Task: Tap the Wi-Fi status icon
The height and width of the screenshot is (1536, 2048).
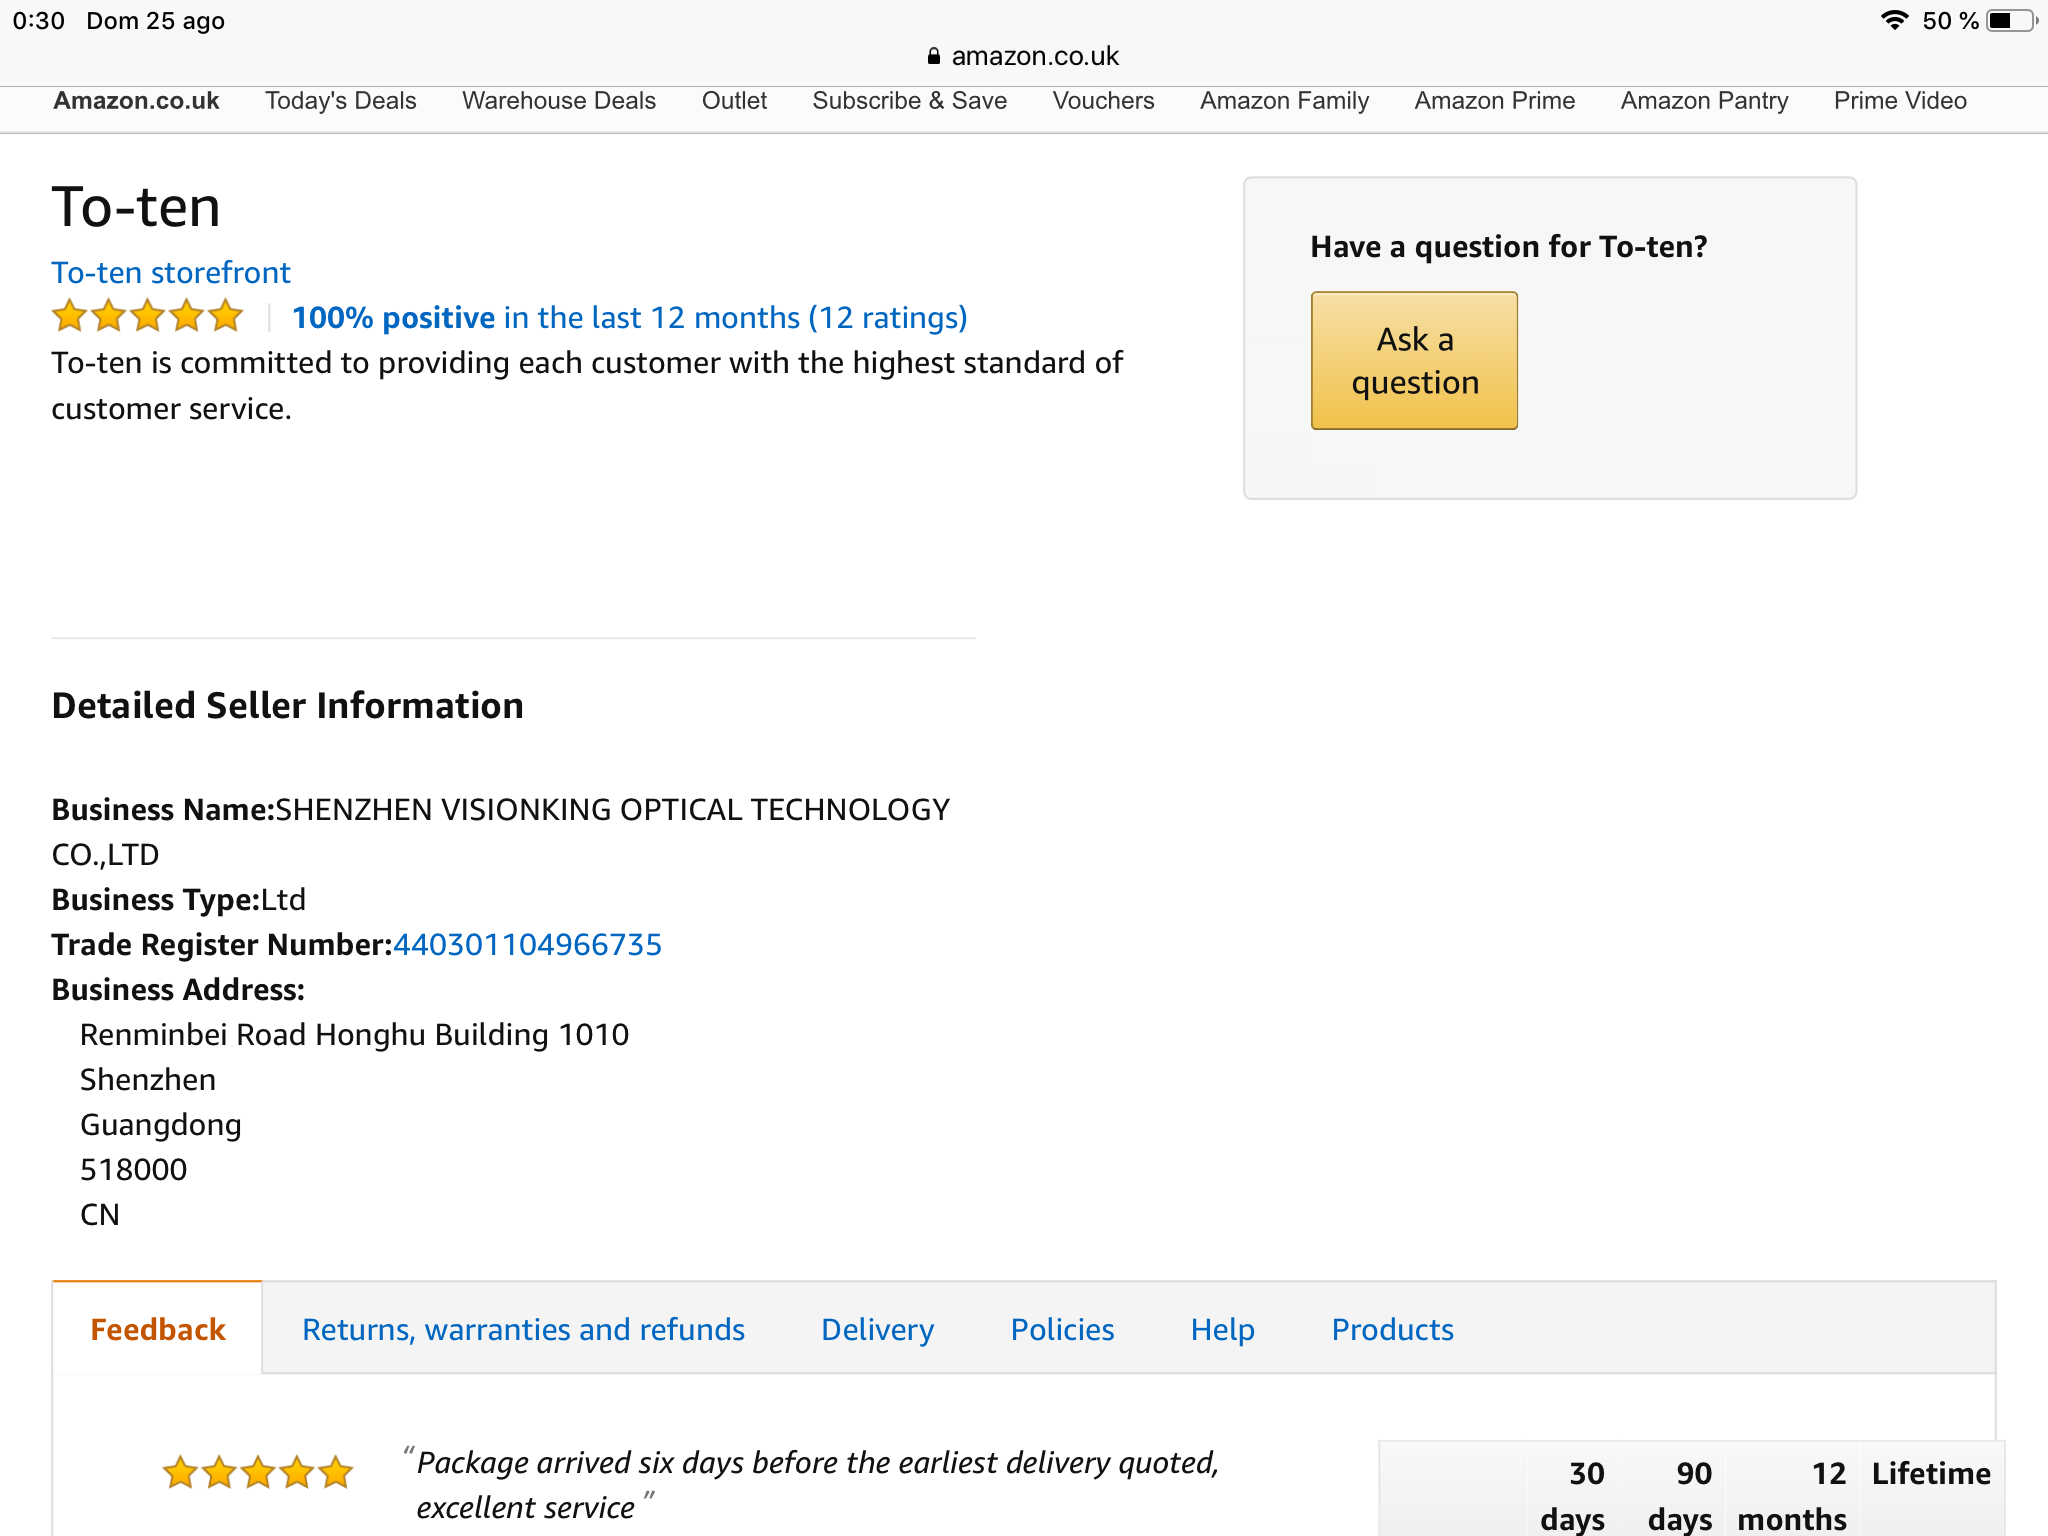Action: [1894, 21]
